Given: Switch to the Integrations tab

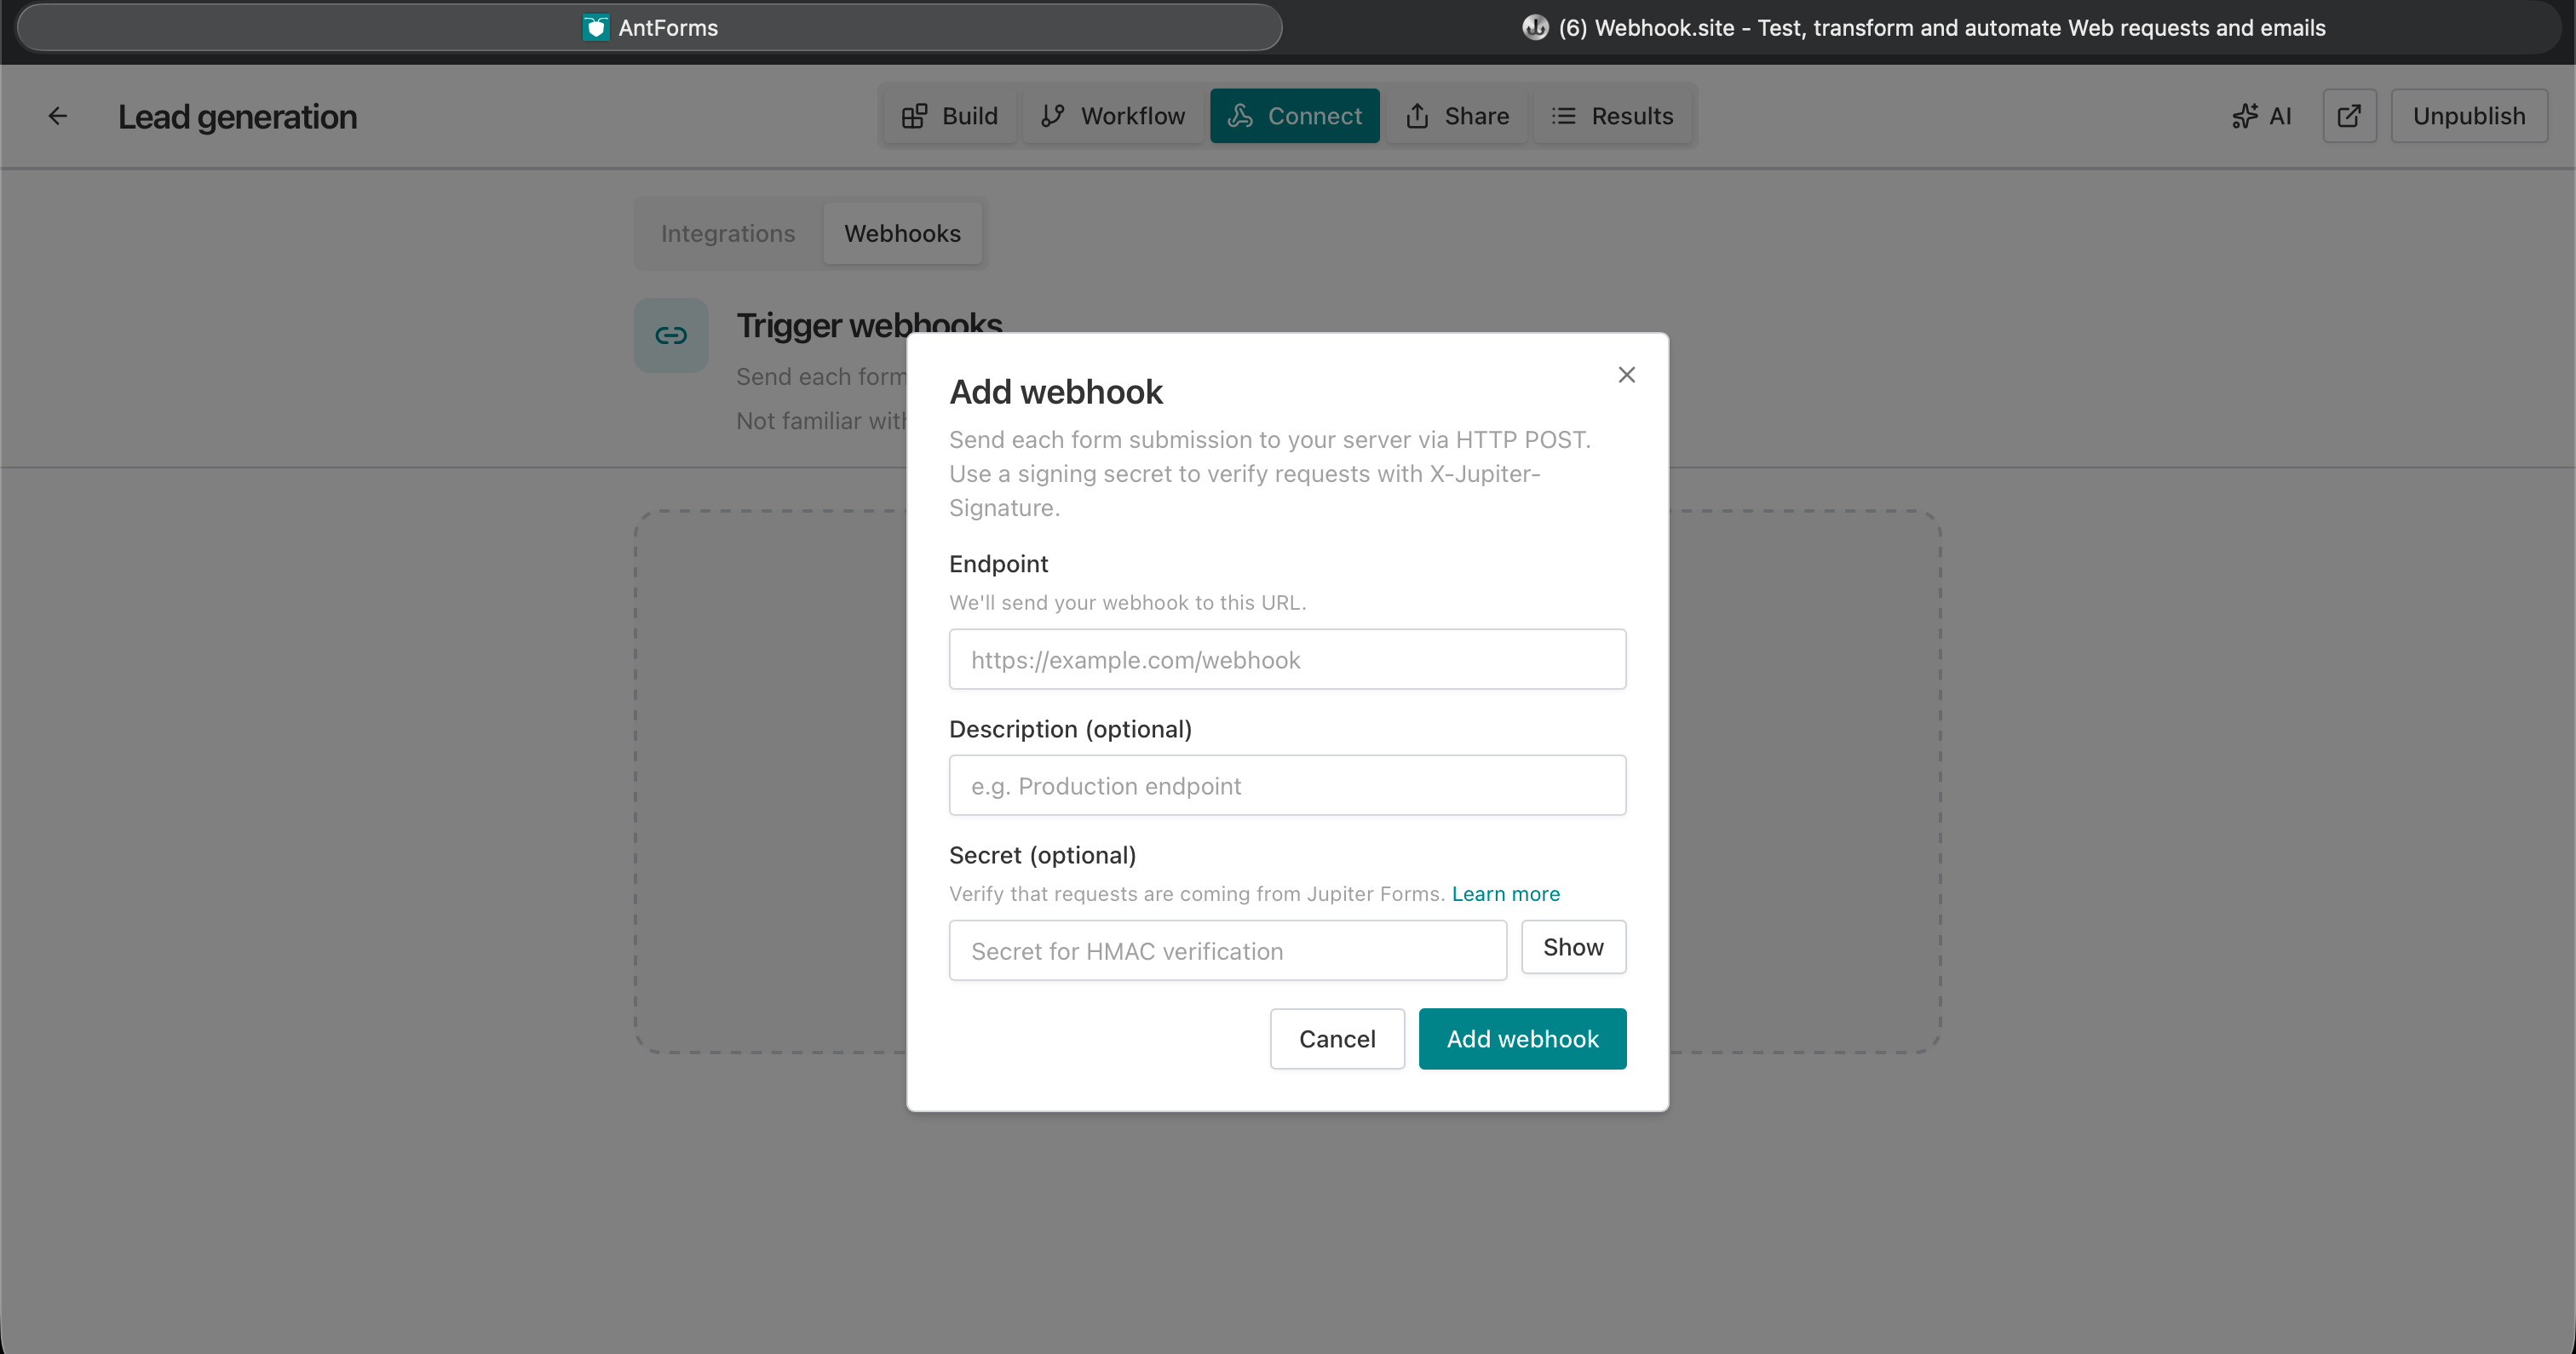Looking at the screenshot, I should tap(727, 233).
